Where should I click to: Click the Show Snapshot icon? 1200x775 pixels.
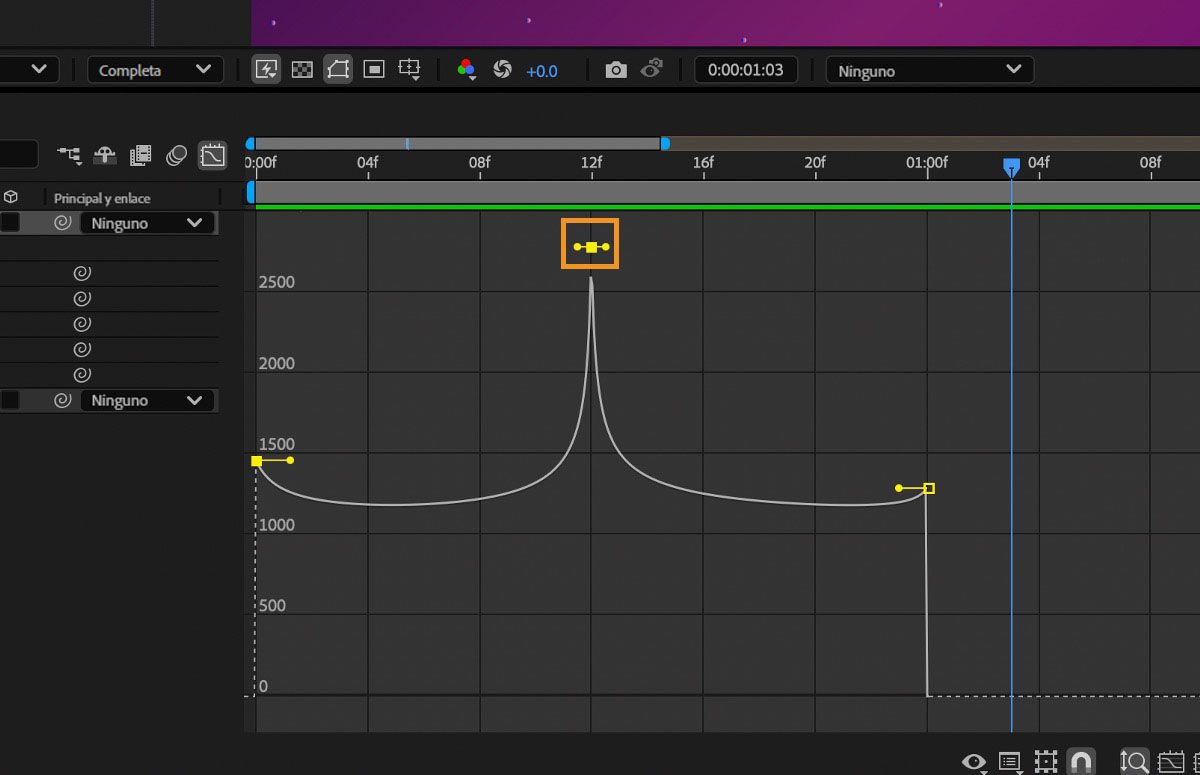click(x=652, y=69)
